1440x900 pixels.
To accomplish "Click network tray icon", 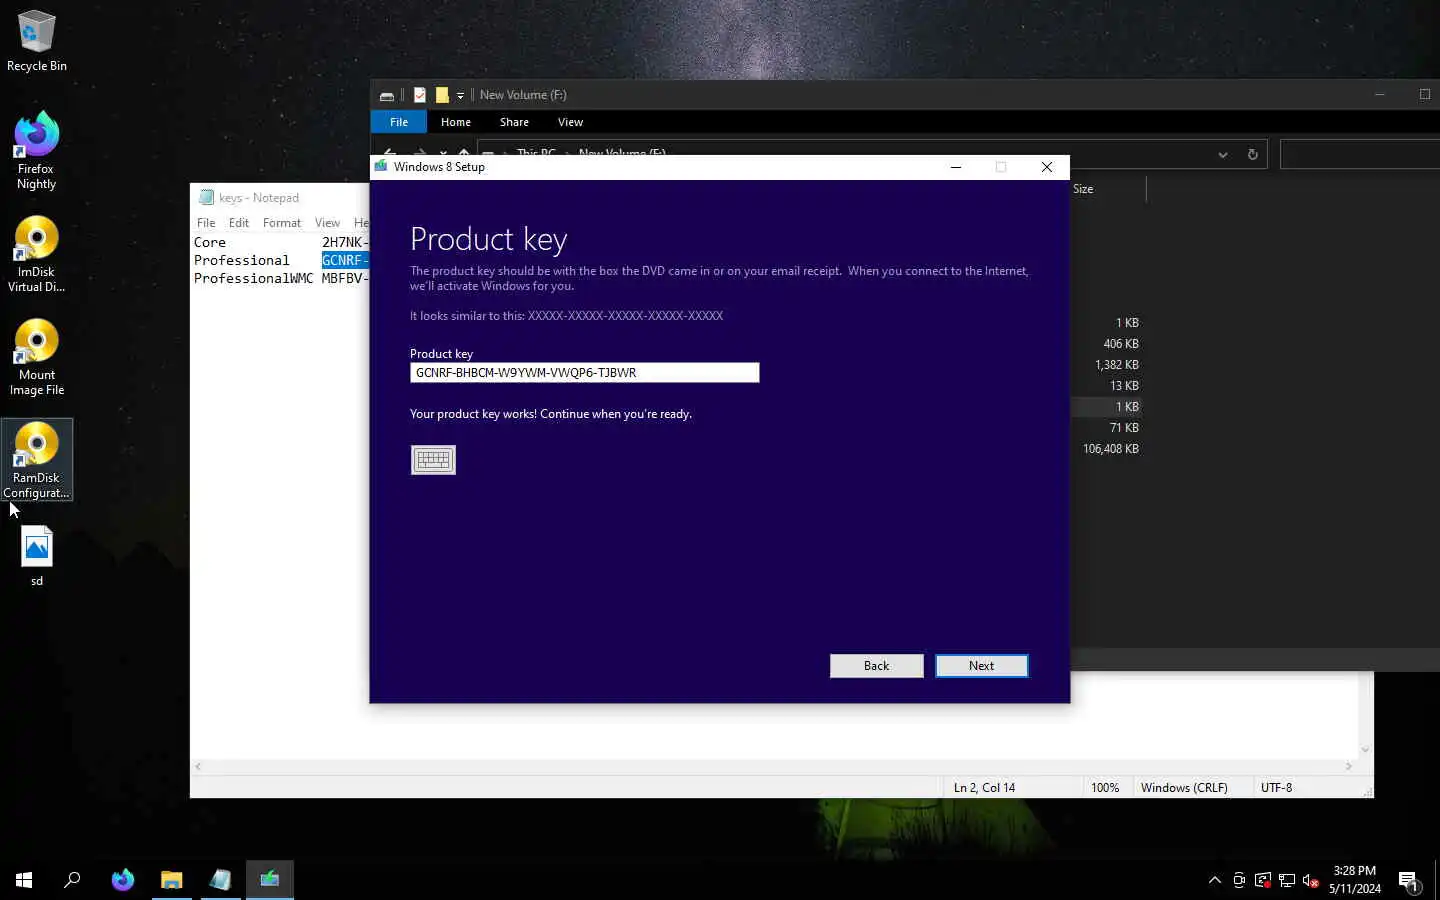I will (x=1287, y=880).
